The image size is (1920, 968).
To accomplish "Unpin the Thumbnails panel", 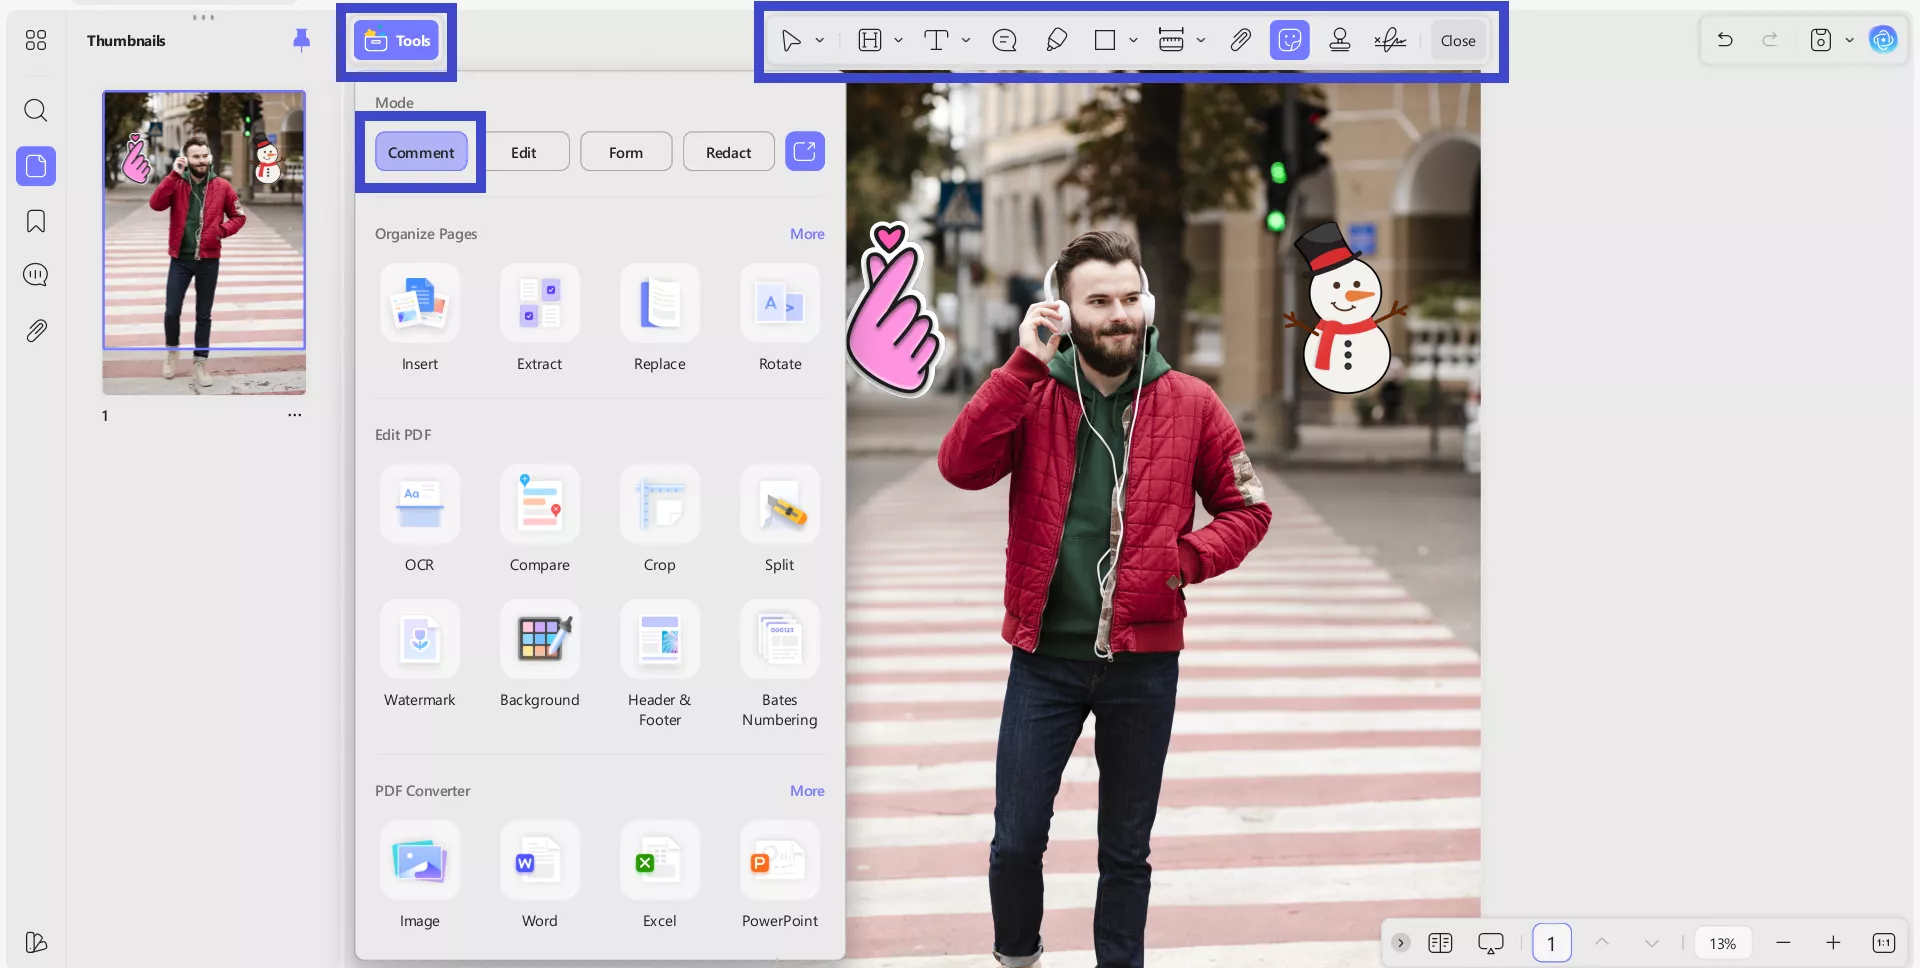I will point(301,40).
